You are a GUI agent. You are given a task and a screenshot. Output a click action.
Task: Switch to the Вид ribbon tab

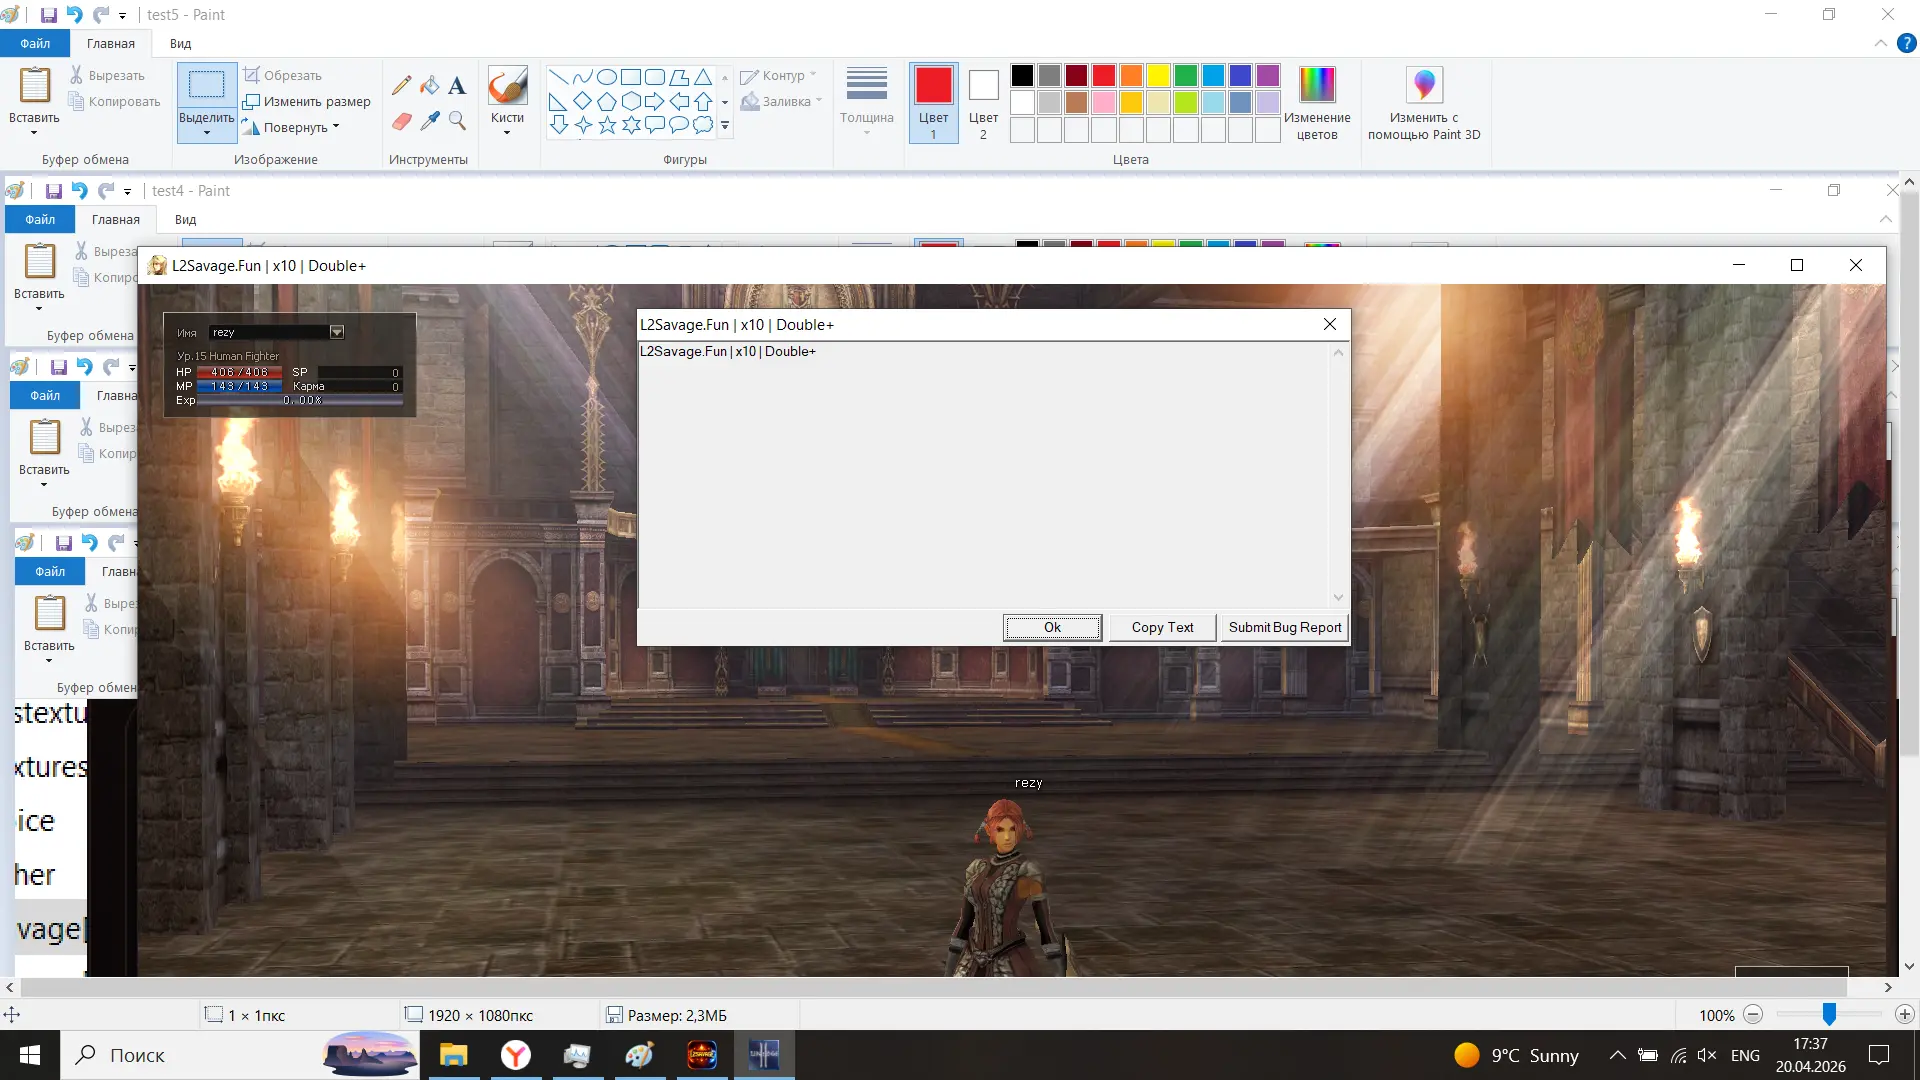pos(180,44)
